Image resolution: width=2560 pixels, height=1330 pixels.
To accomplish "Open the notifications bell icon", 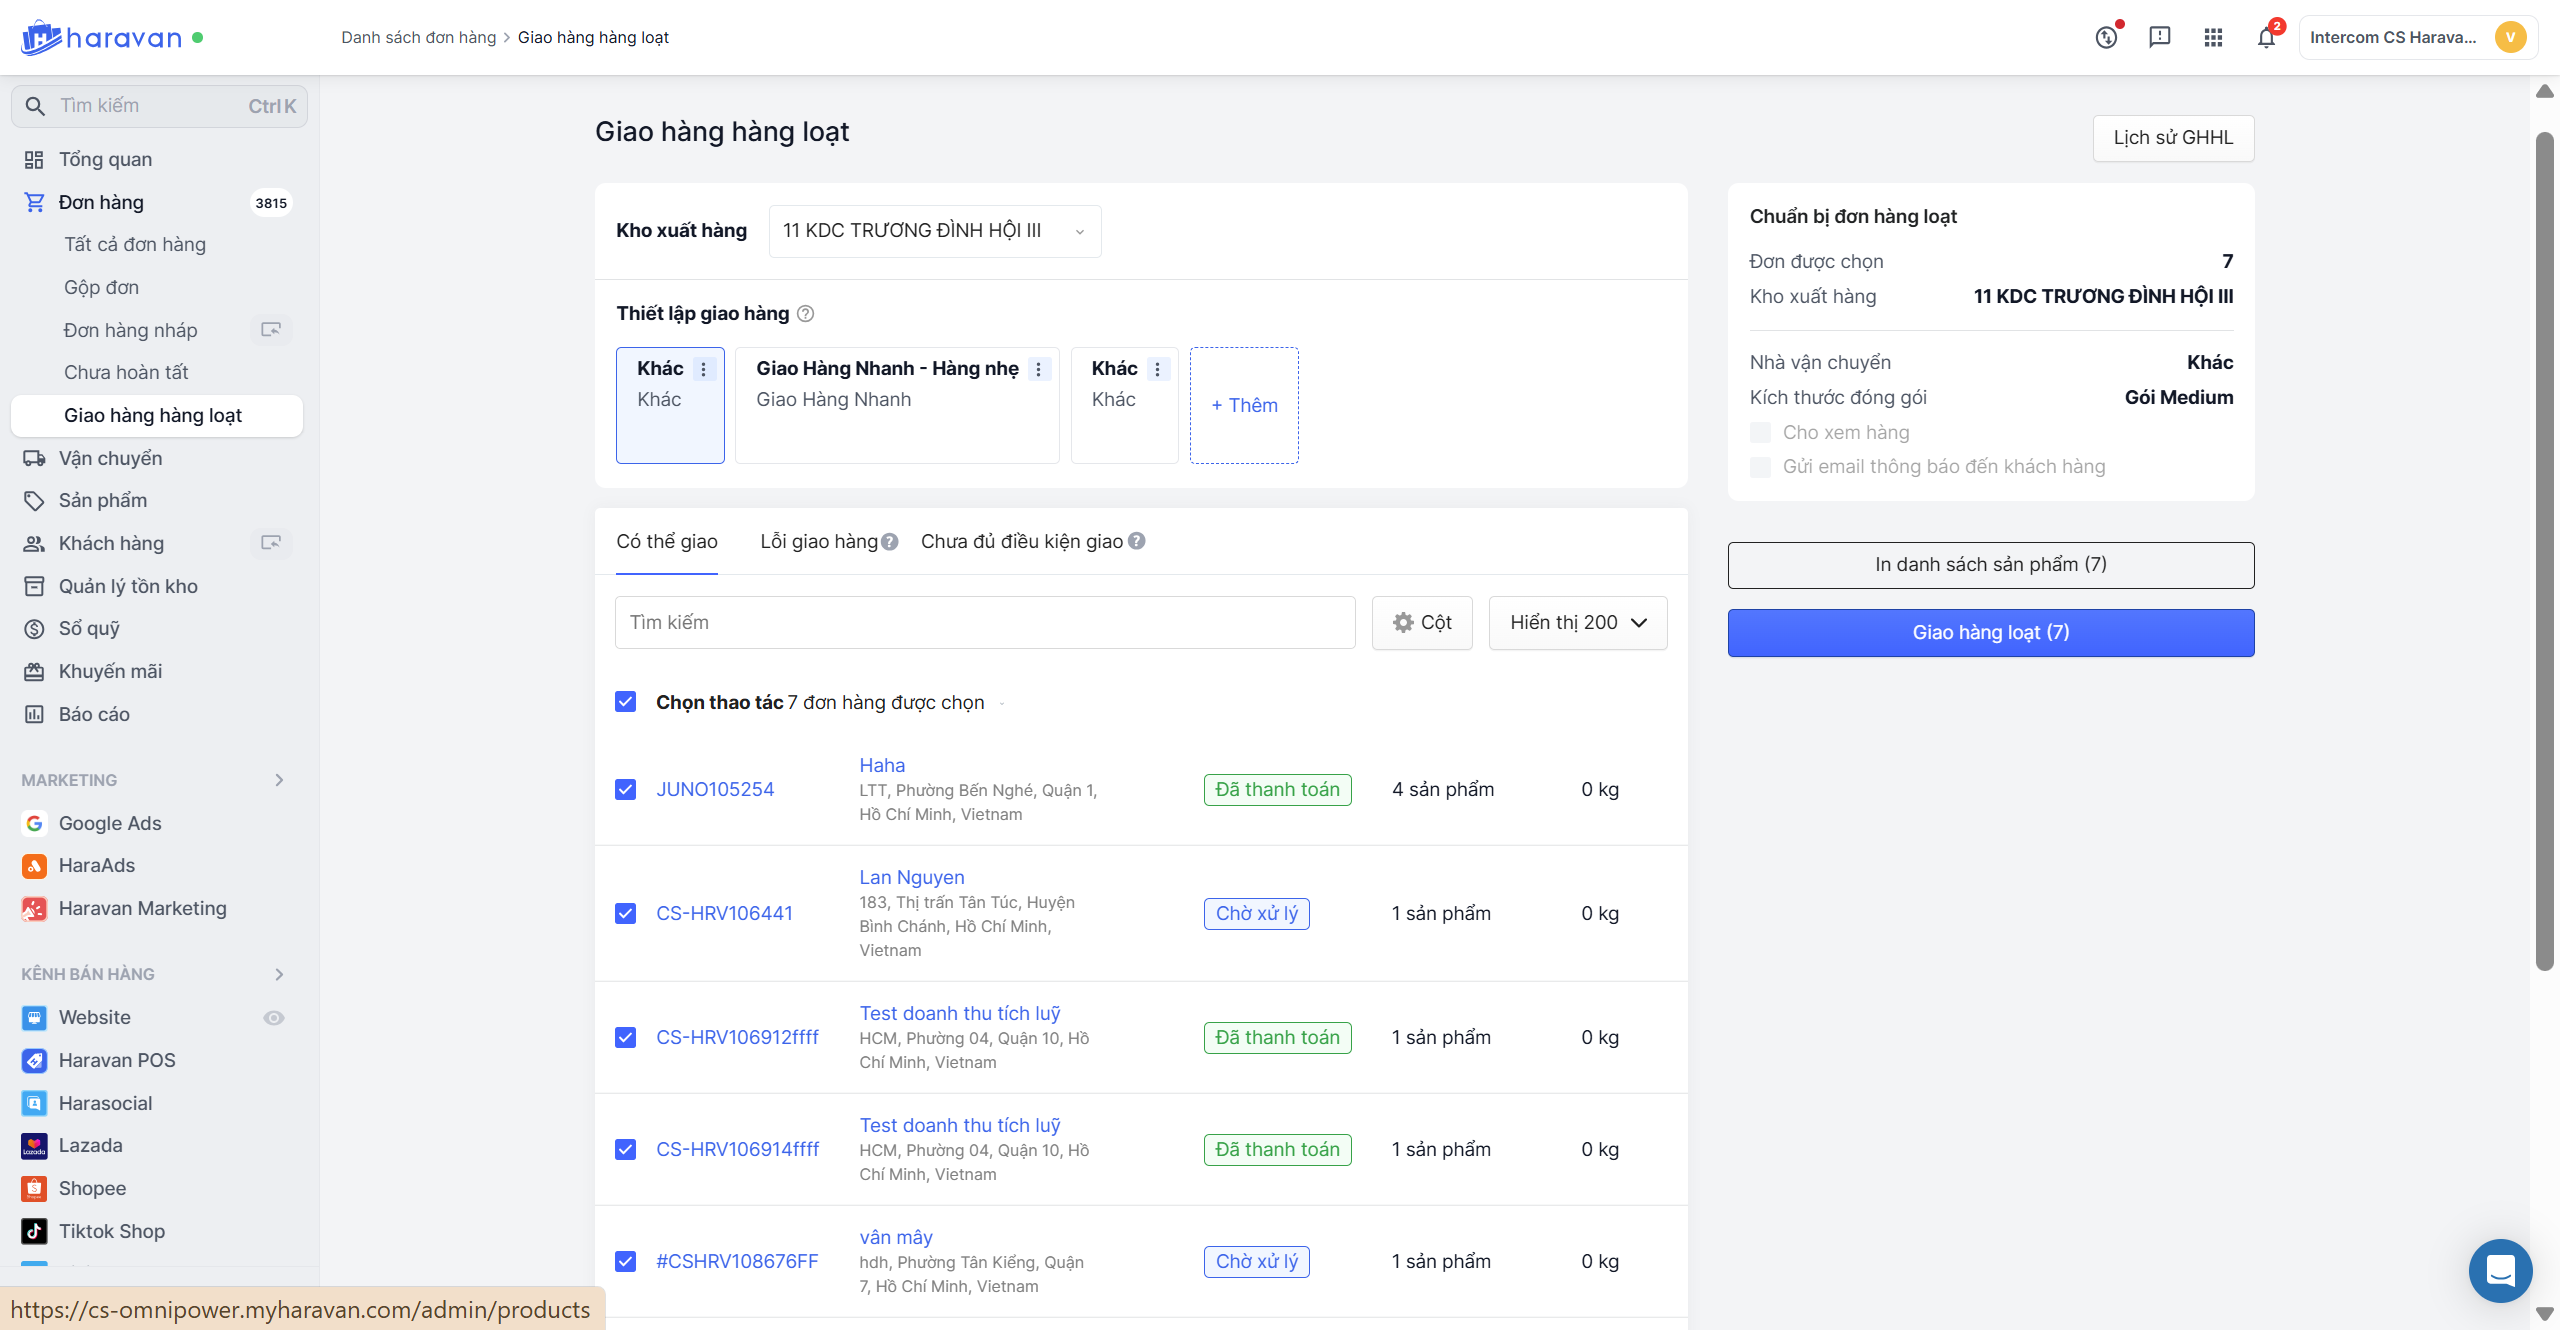I will 2266,38.
